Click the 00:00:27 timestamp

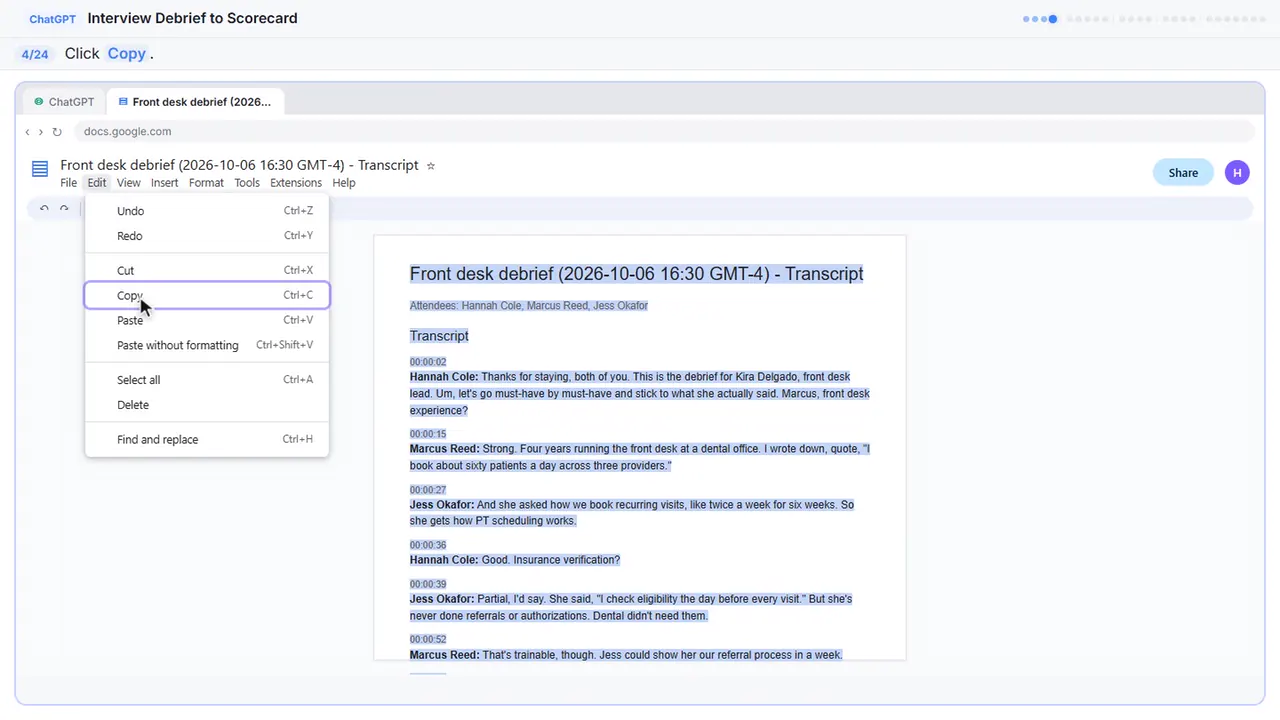tap(428, 490)
